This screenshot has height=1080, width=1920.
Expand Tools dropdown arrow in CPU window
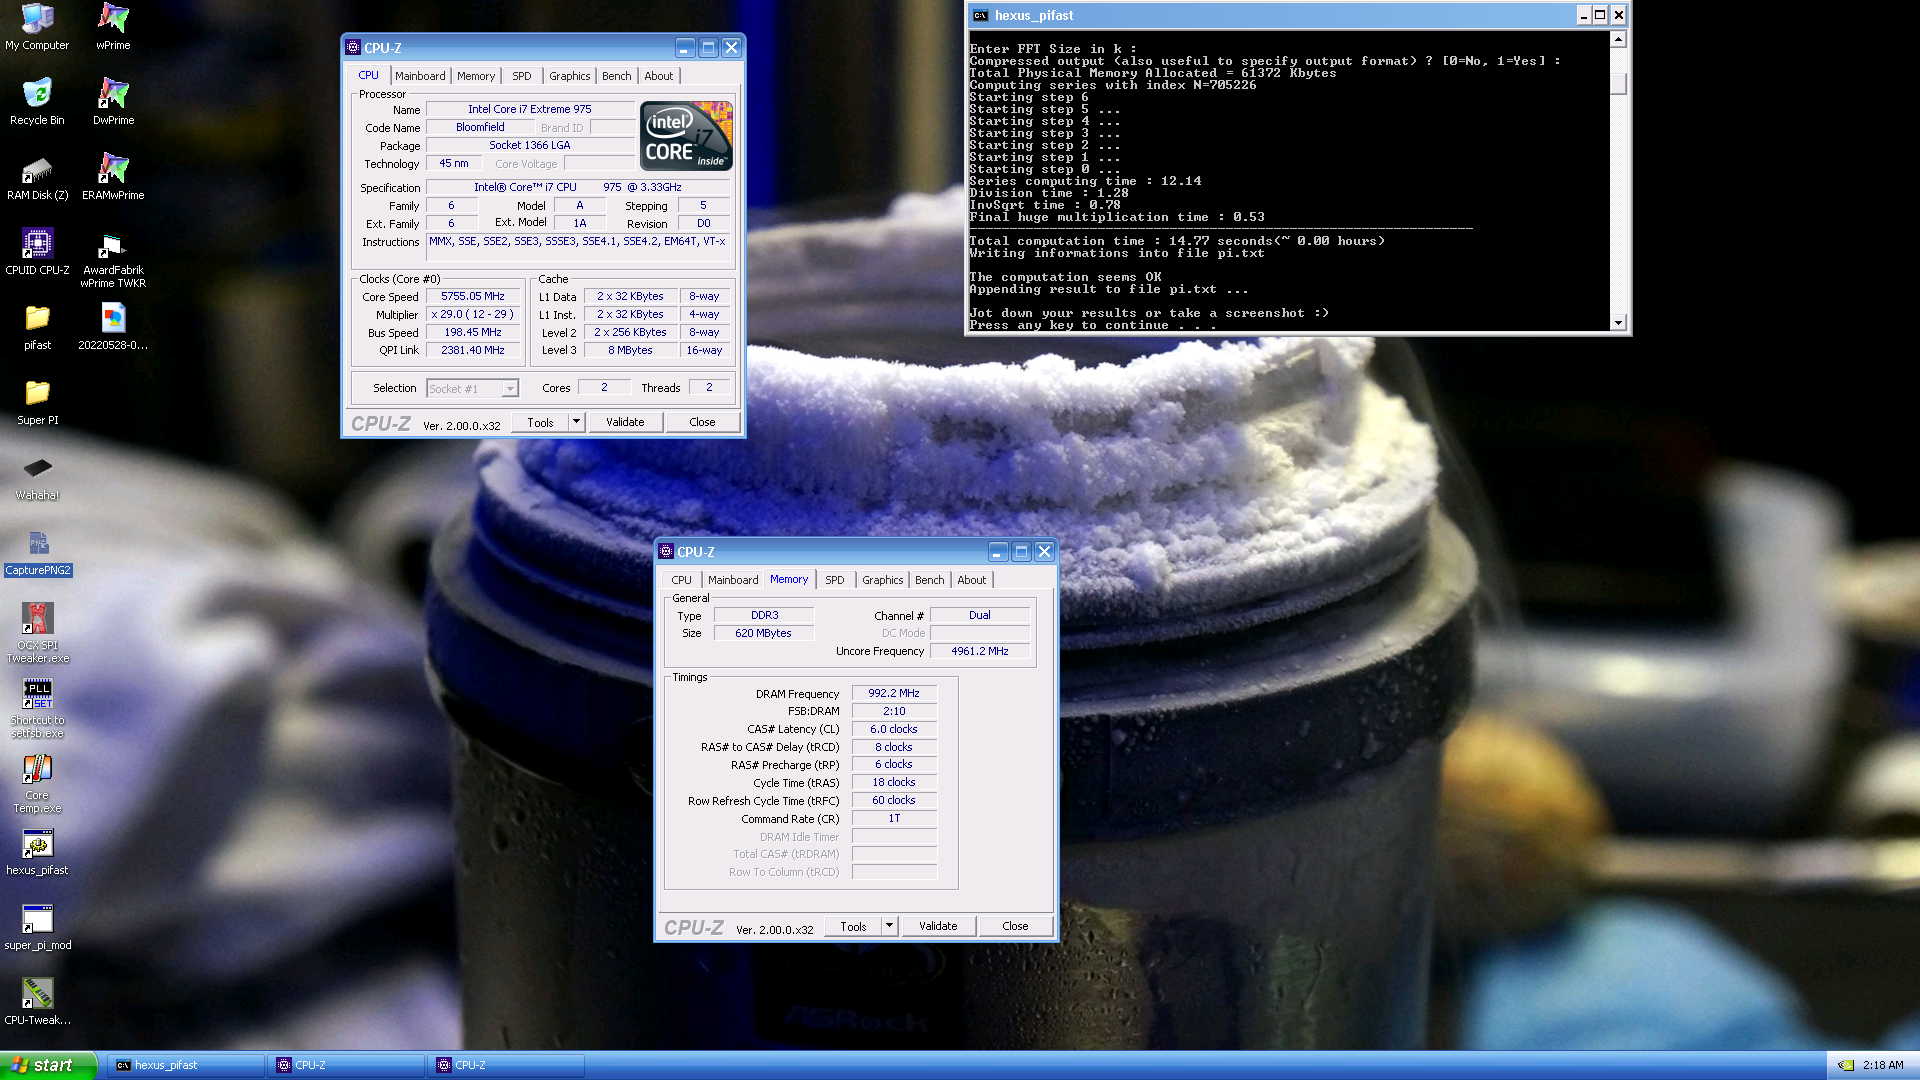pyautogui.click(x=576, y=422)
